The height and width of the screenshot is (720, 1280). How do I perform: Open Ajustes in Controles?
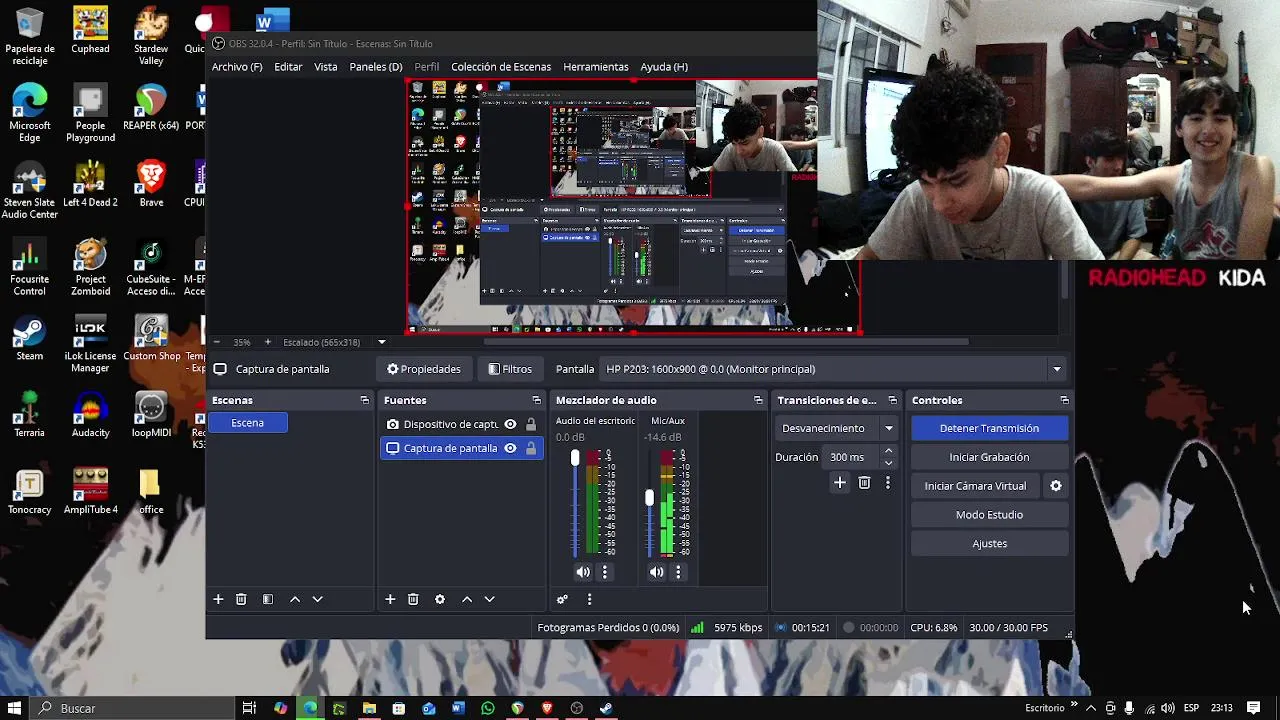[x=989, y=544]
